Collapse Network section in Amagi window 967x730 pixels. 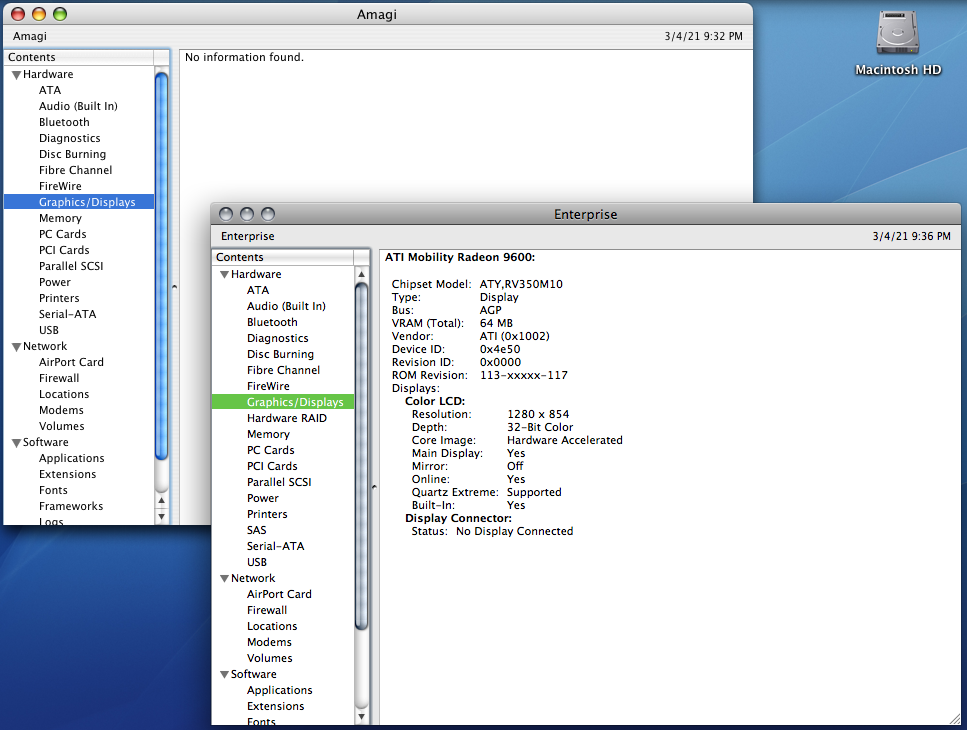[17, 347]
